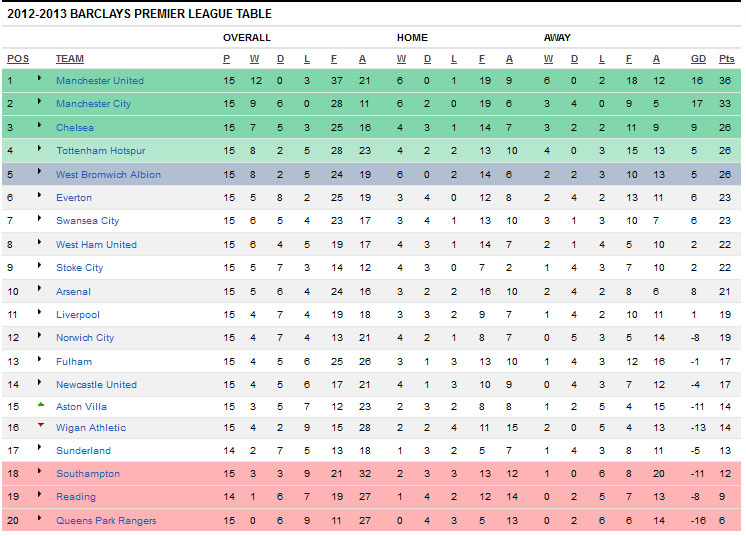The image size is (746, 536).
Task: Open the West Bromwich Albion link
Action: pyautogui.click(x=108, y=175)
